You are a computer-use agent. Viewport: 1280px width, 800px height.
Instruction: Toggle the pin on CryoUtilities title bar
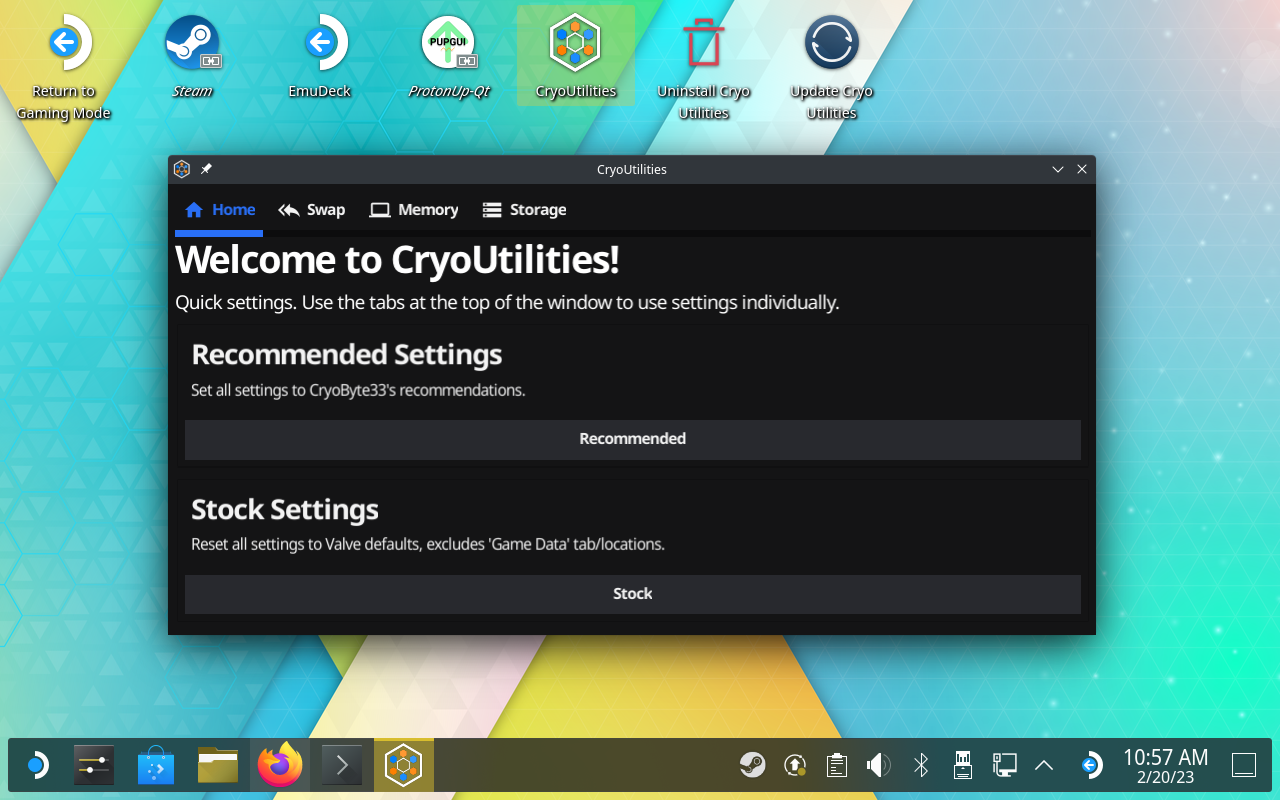pyautogui.click(x=206, y=170)
